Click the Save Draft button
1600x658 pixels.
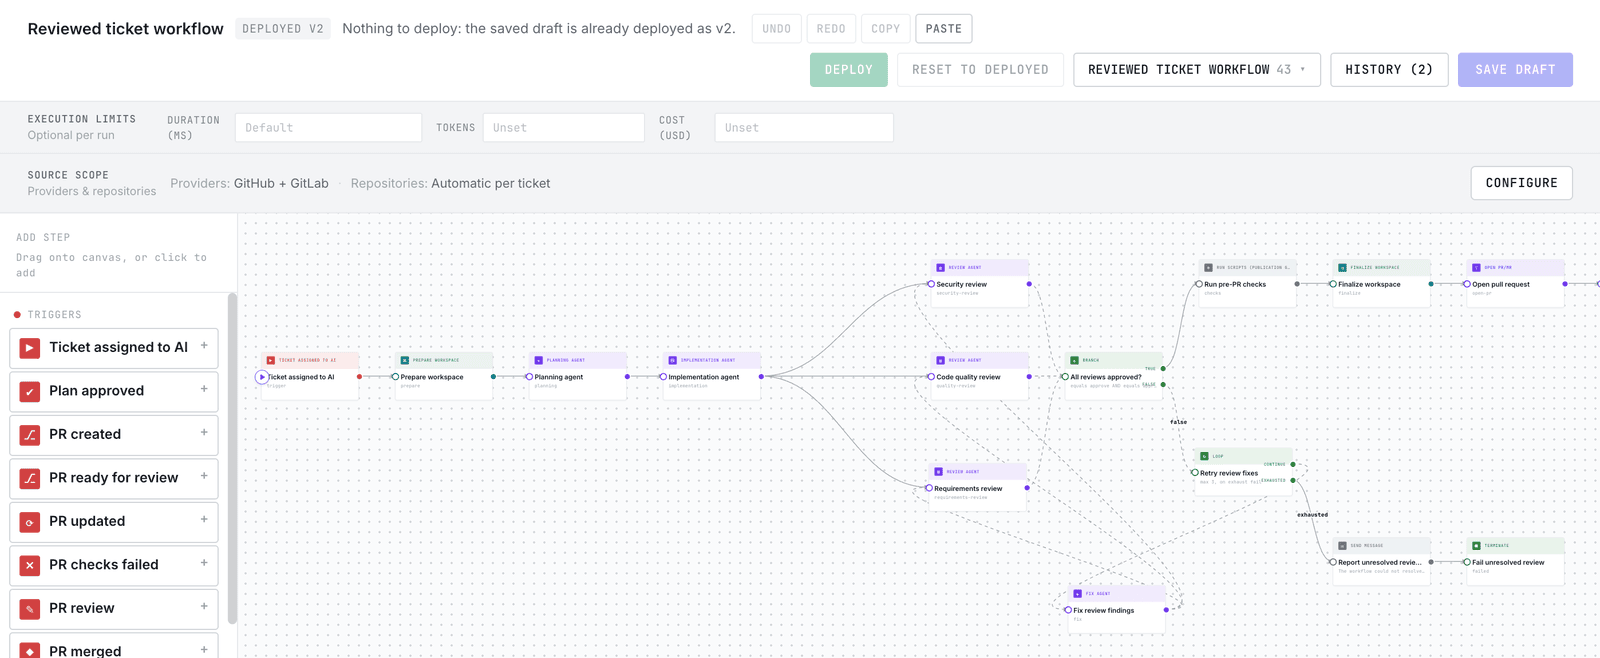click(1515, 70)
